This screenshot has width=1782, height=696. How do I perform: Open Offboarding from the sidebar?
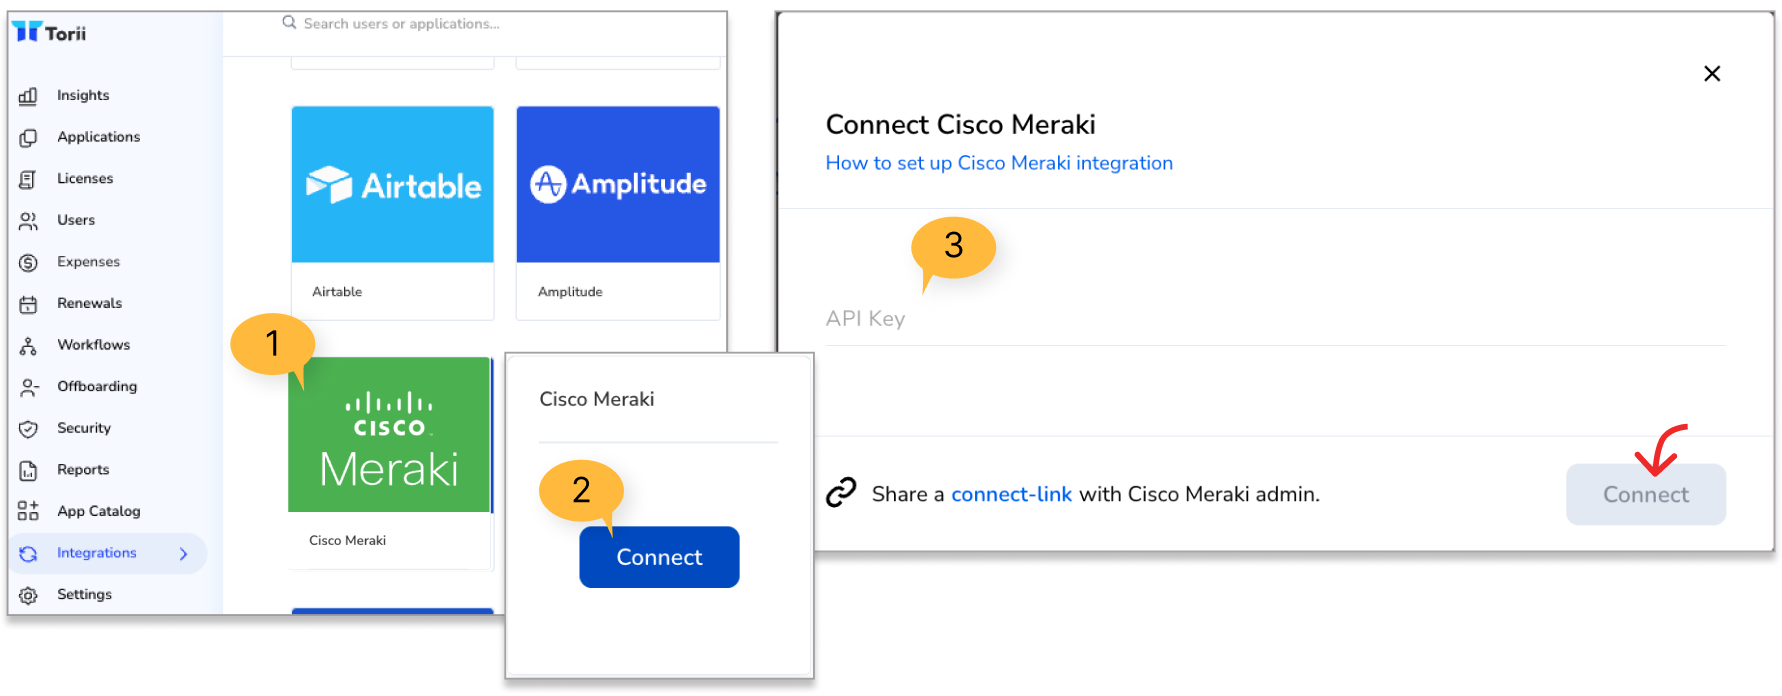click(97, 386)
